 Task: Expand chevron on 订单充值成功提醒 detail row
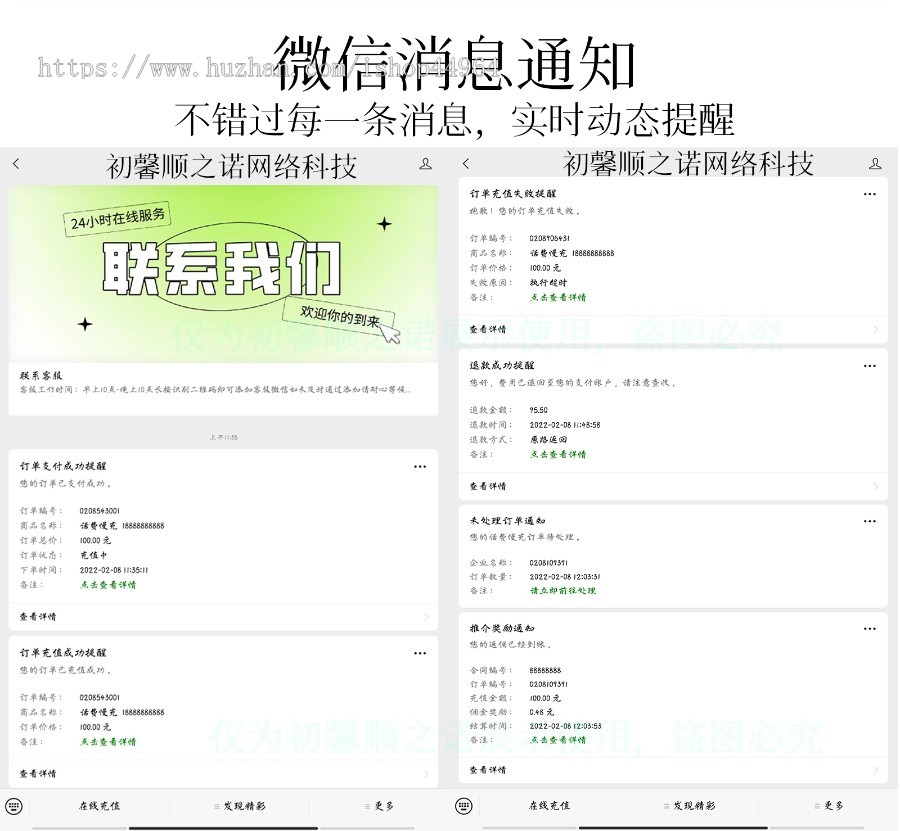(x=426, y=774)
